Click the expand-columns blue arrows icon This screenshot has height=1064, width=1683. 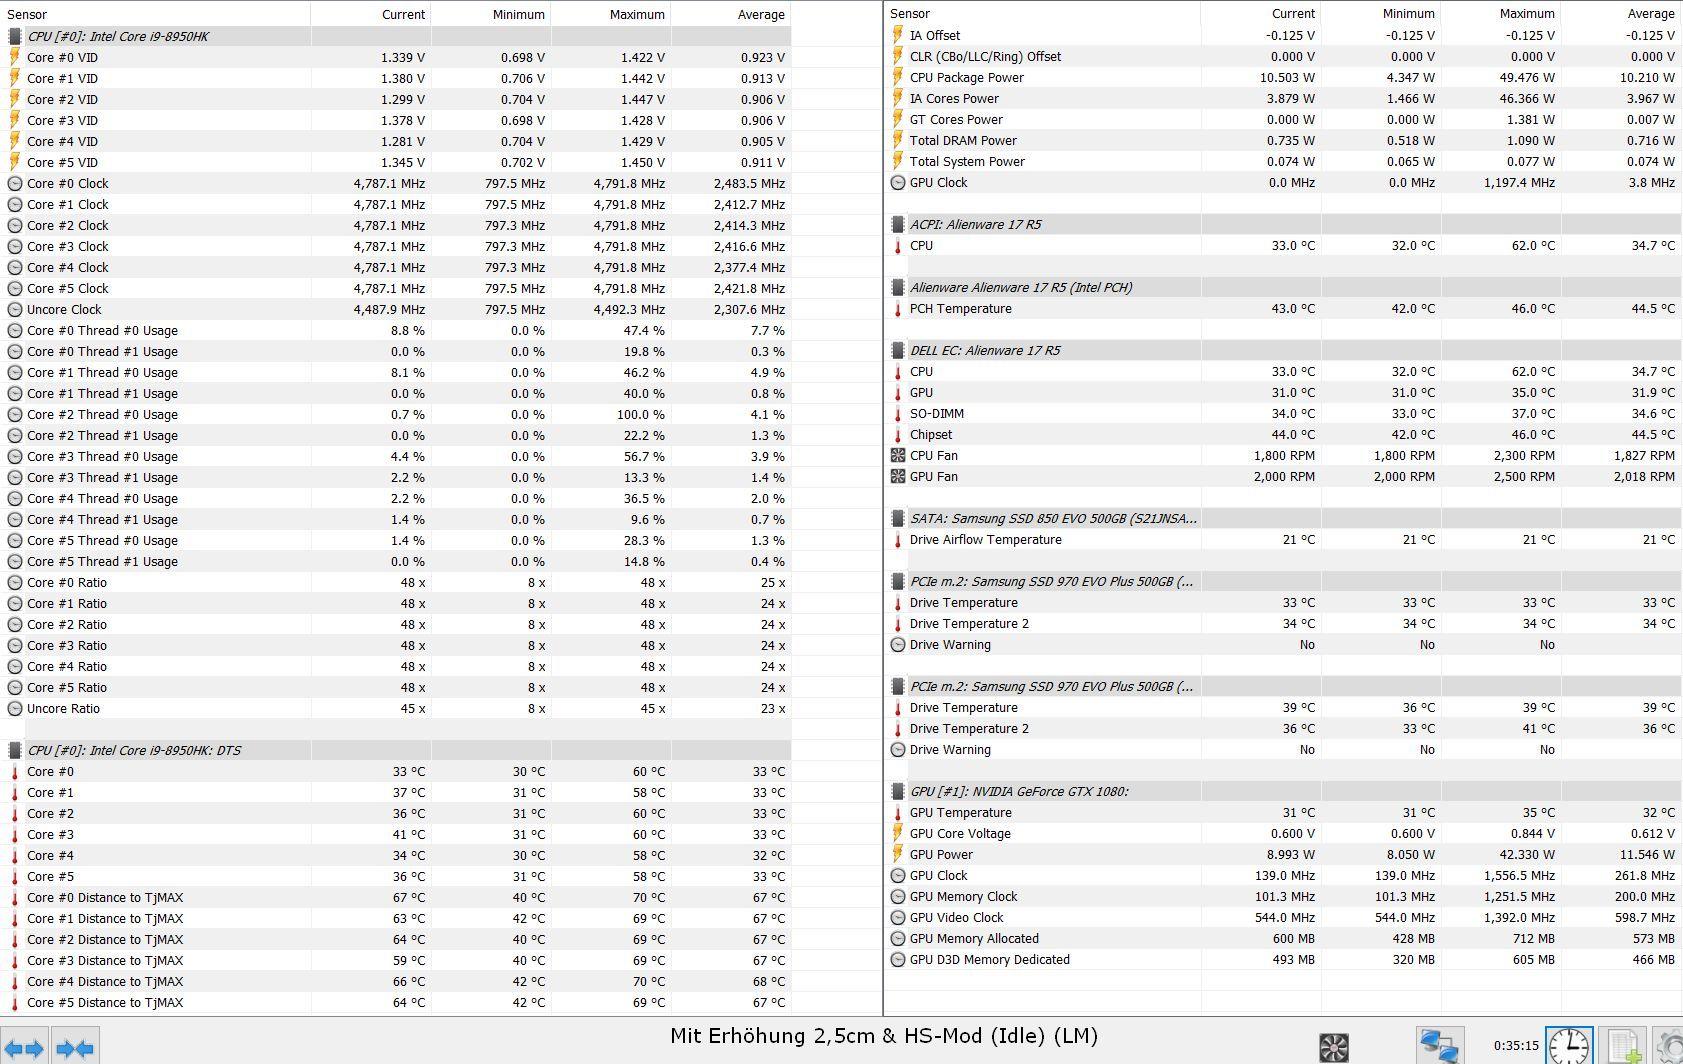[25, 1048]
